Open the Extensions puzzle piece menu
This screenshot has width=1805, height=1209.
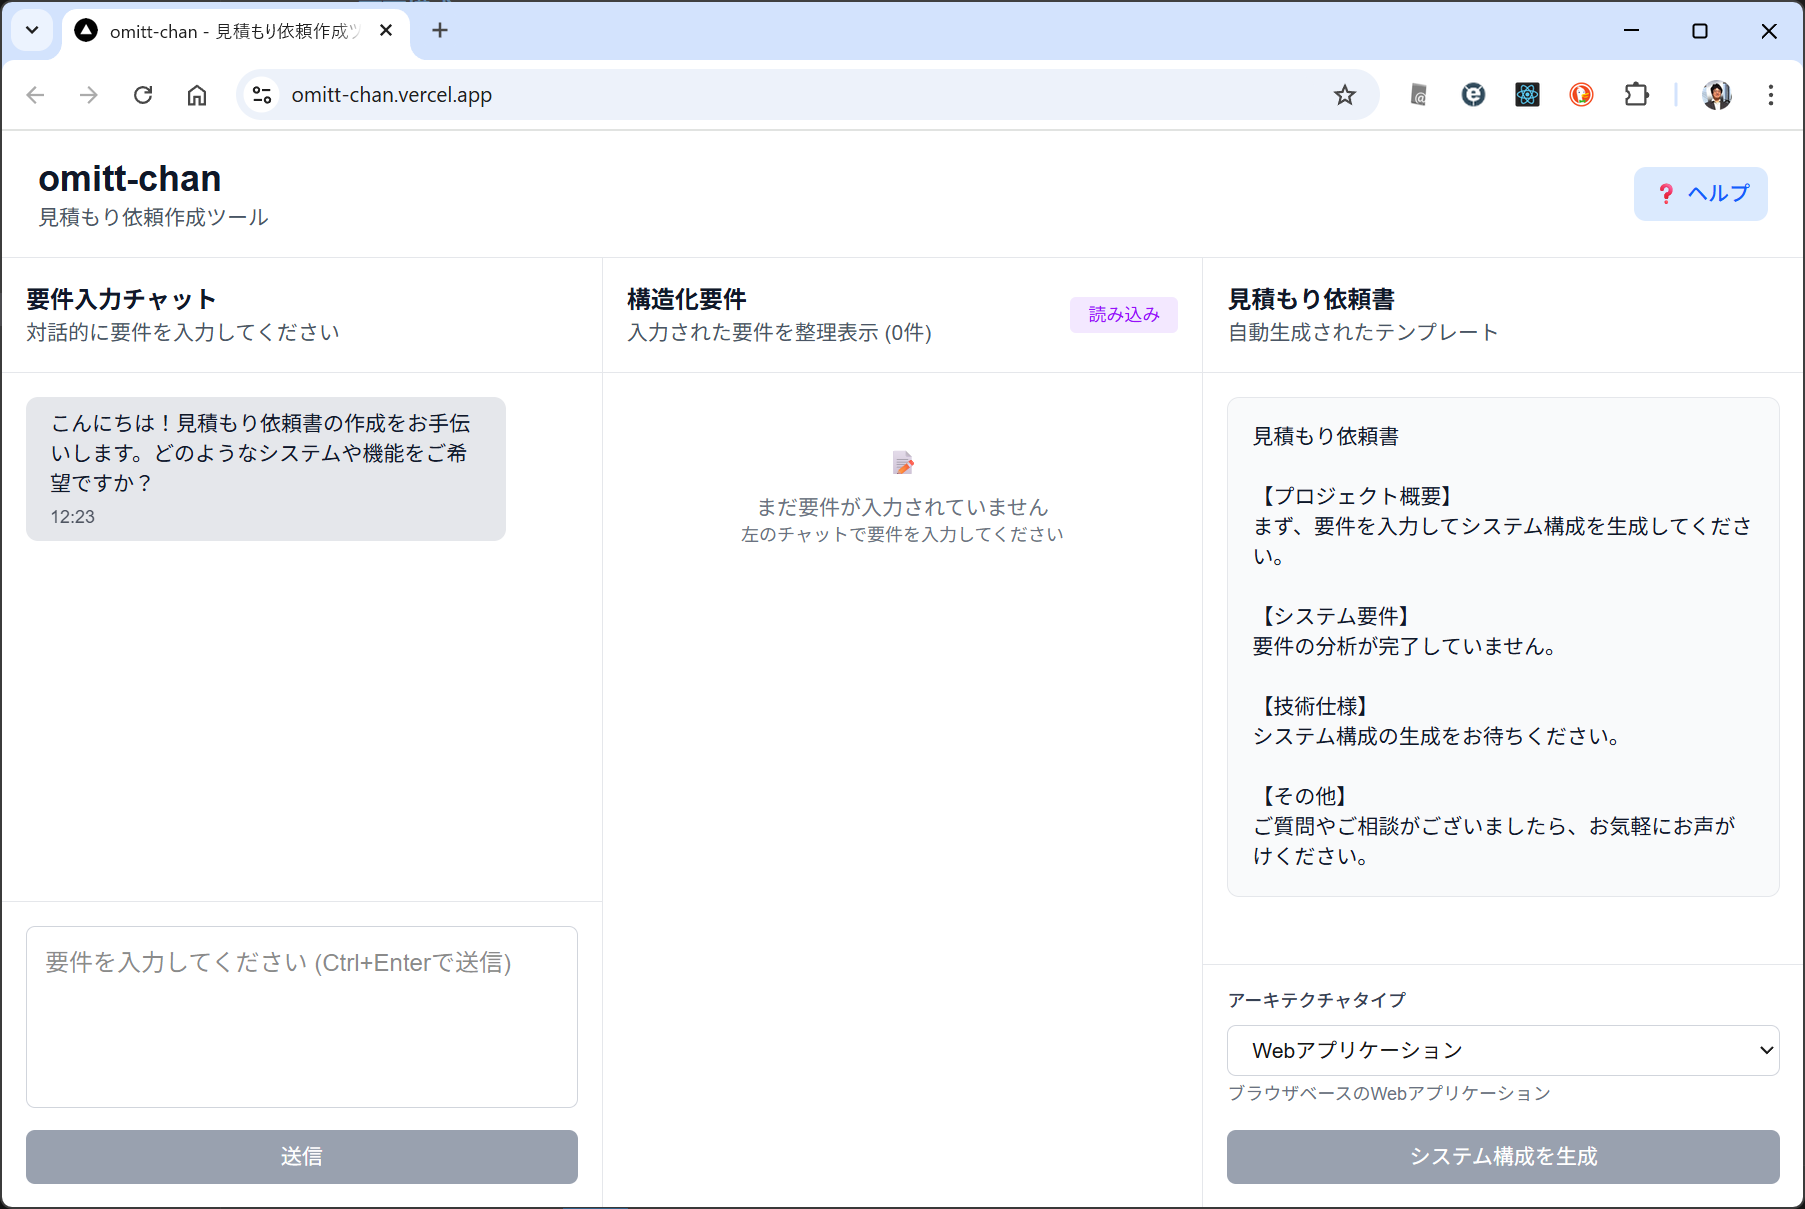click(1636, 95)
